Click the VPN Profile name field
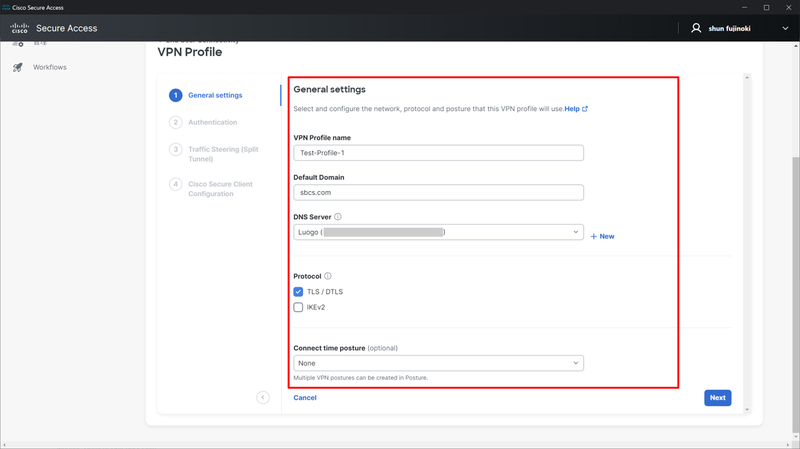The image size is (800, 449). [438, 153]
